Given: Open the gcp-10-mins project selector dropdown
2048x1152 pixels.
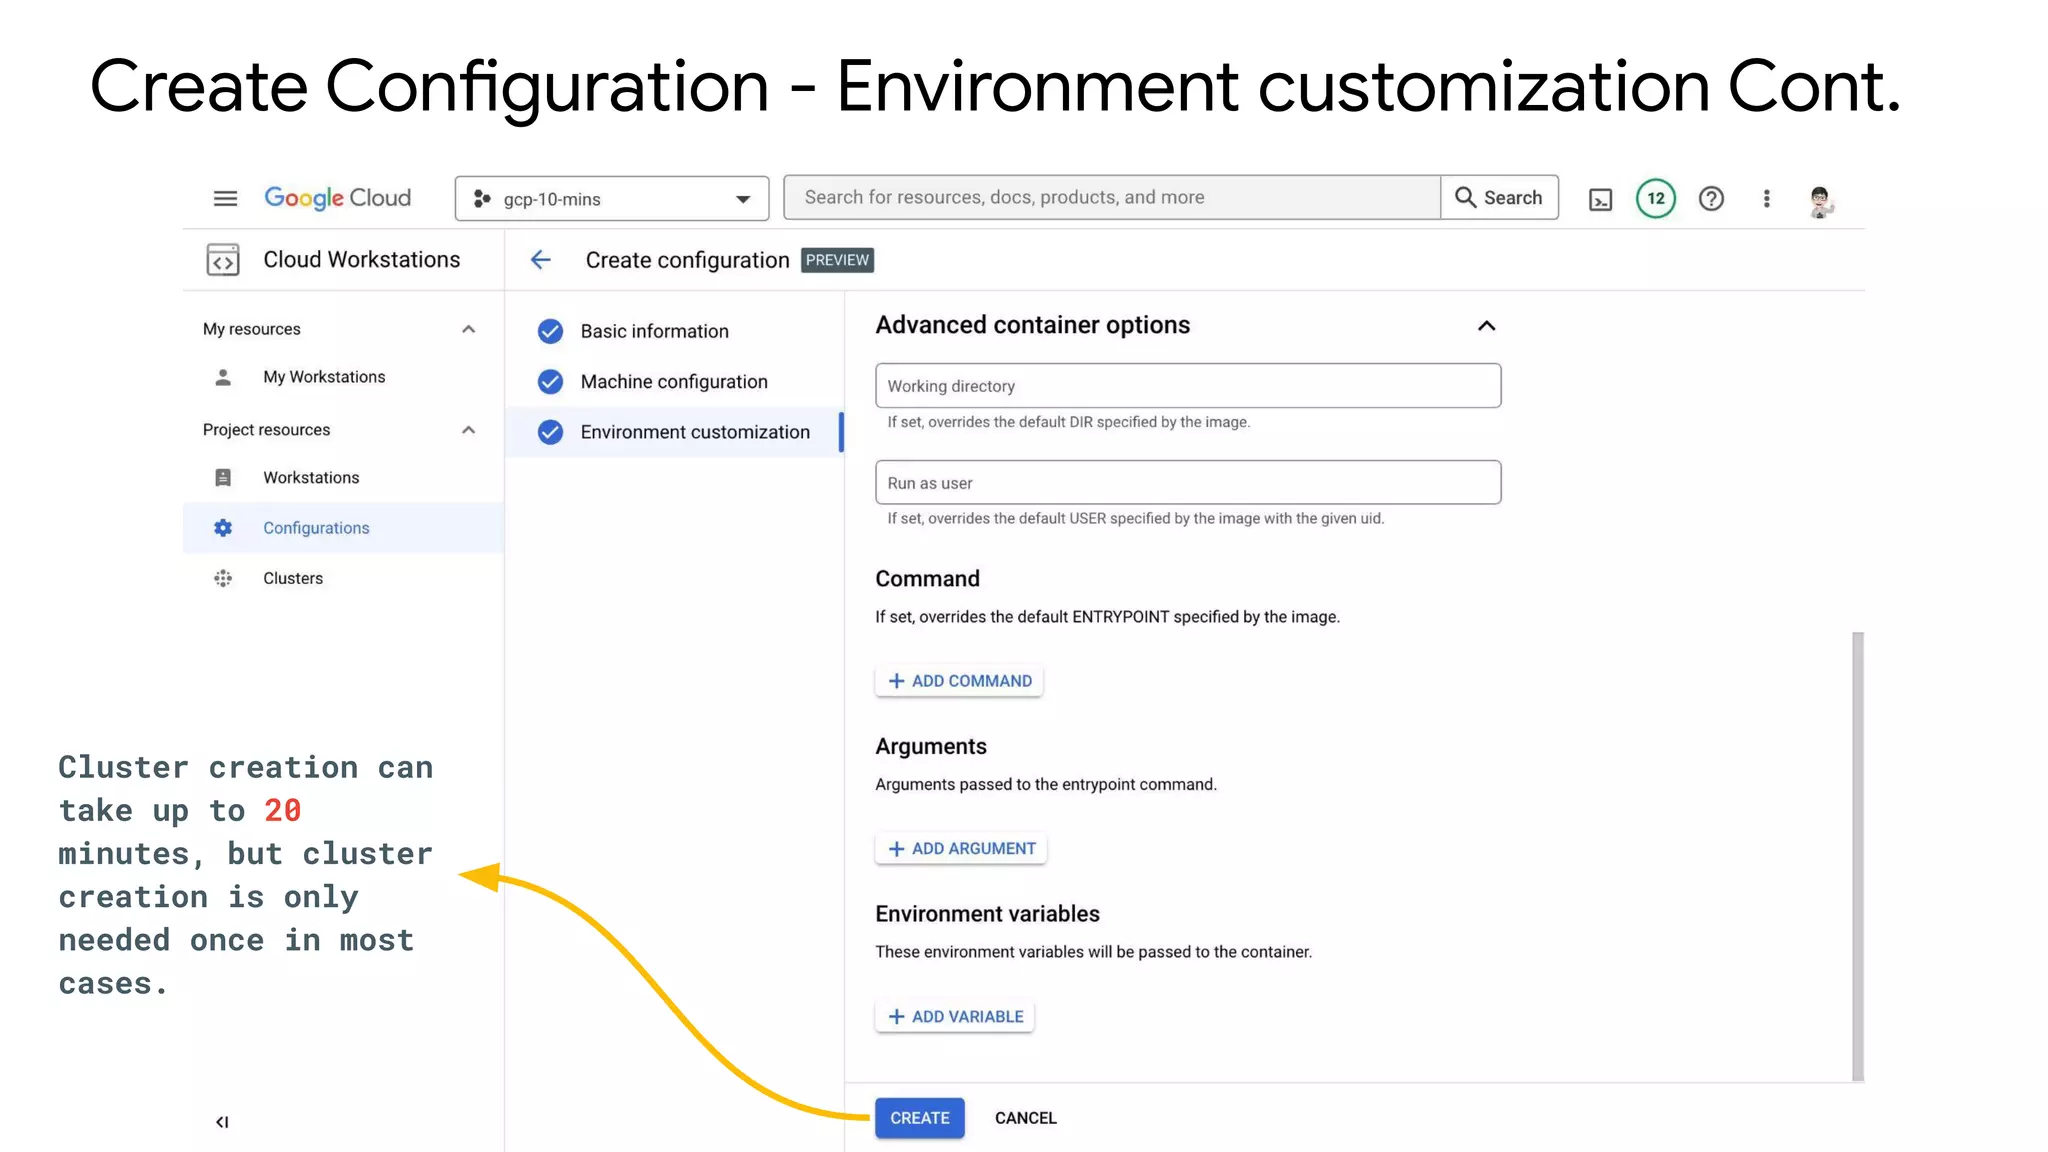Looking at the screenshot, I should pos(611,198).
